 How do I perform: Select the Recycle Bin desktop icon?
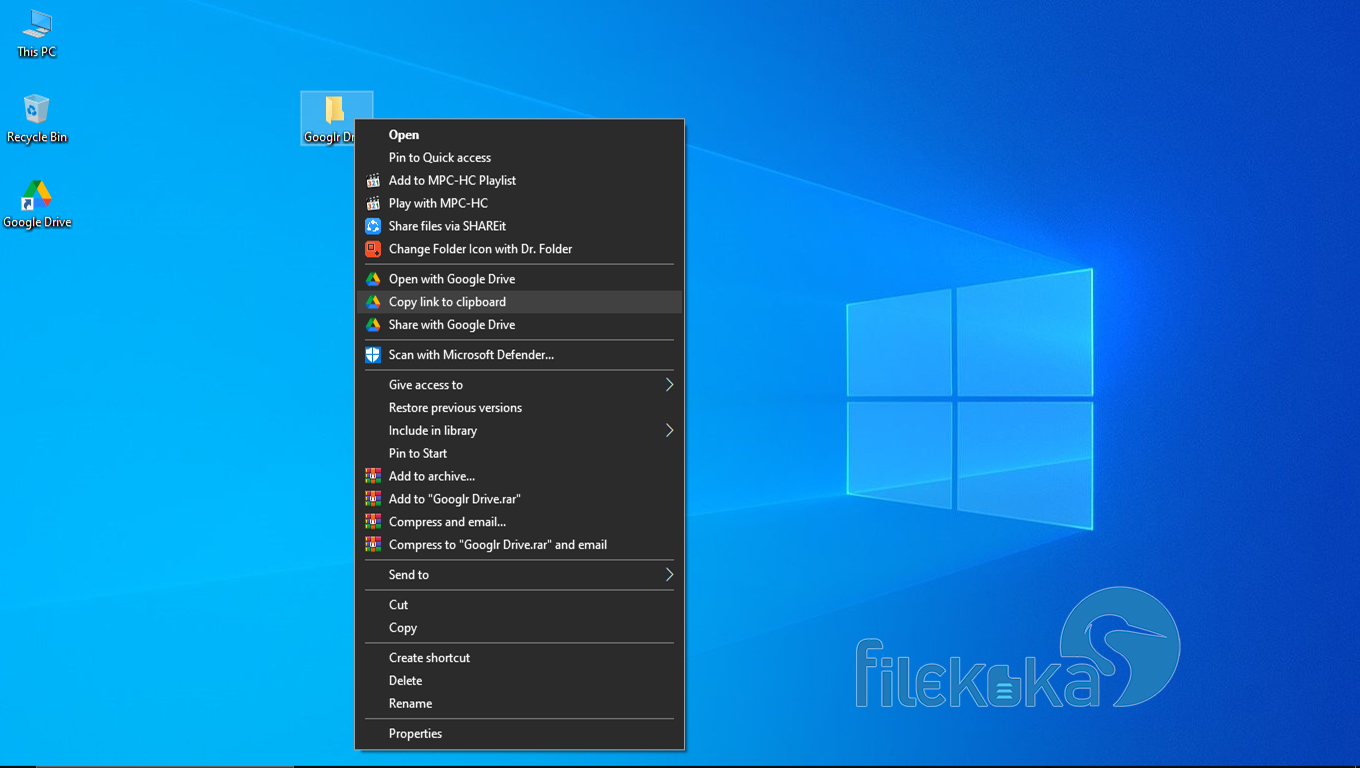(37, 119)
